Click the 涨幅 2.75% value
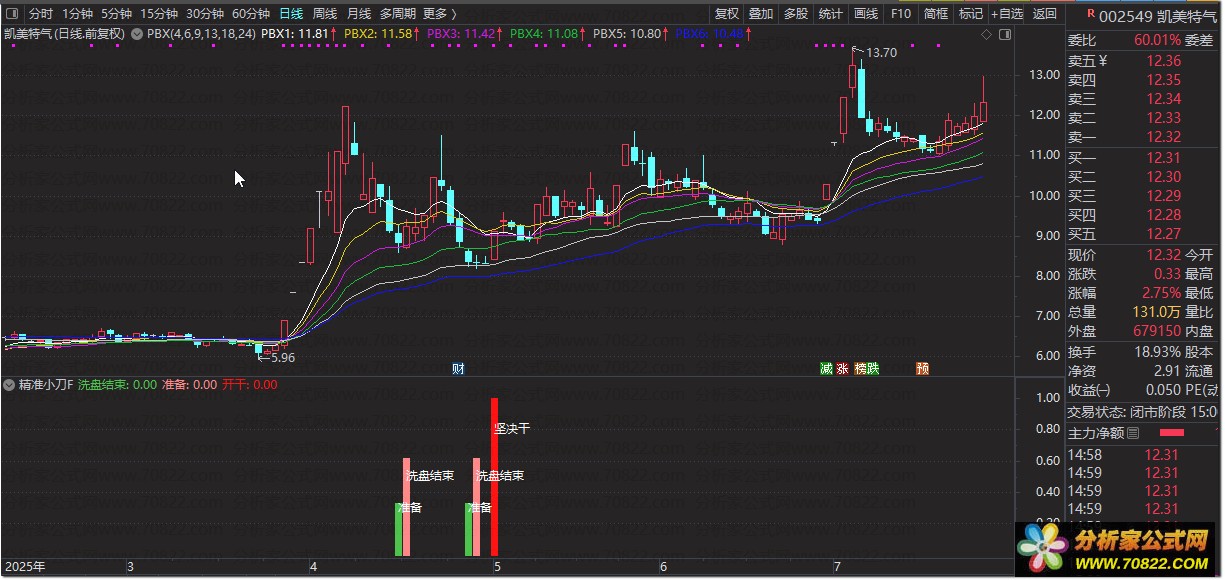Screen dimensions: 1225x580 coord(1161,293)
